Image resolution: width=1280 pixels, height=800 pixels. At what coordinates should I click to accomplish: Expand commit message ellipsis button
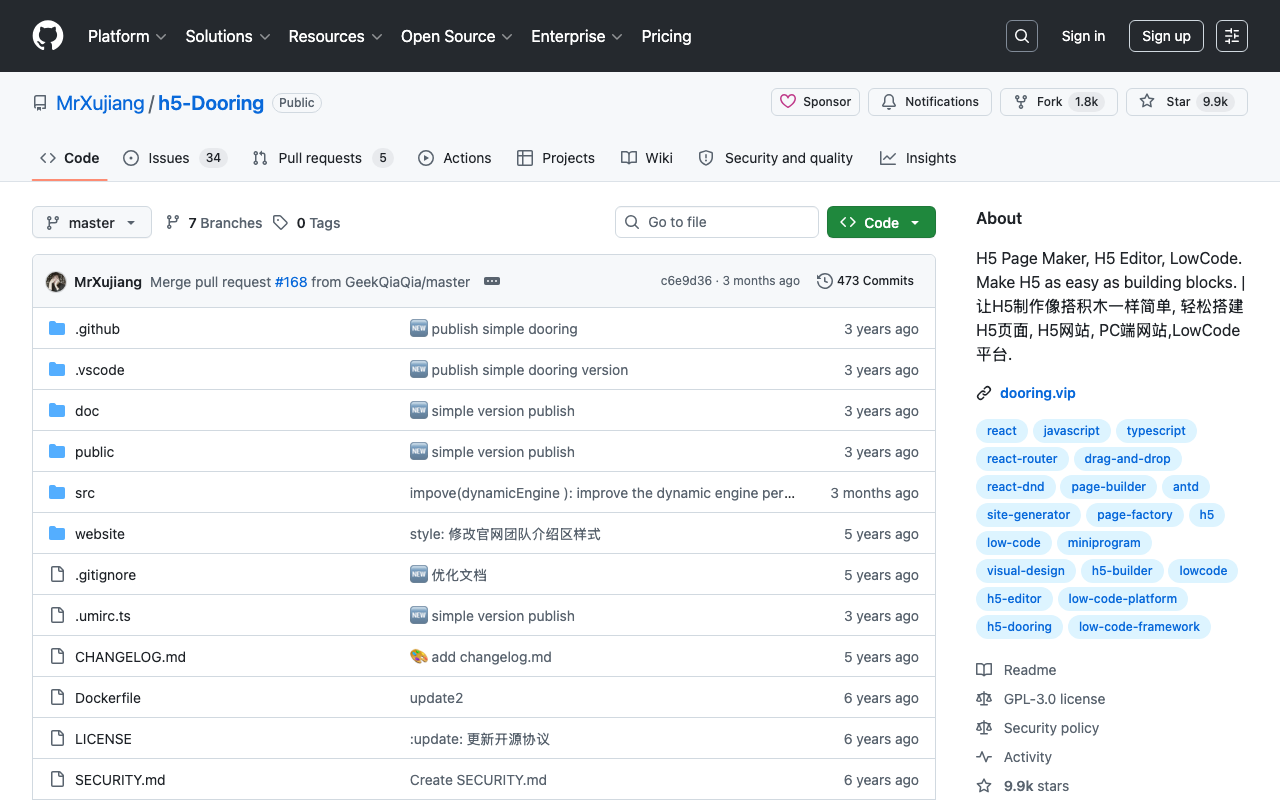pyautogui.click(x=492, y=281)
